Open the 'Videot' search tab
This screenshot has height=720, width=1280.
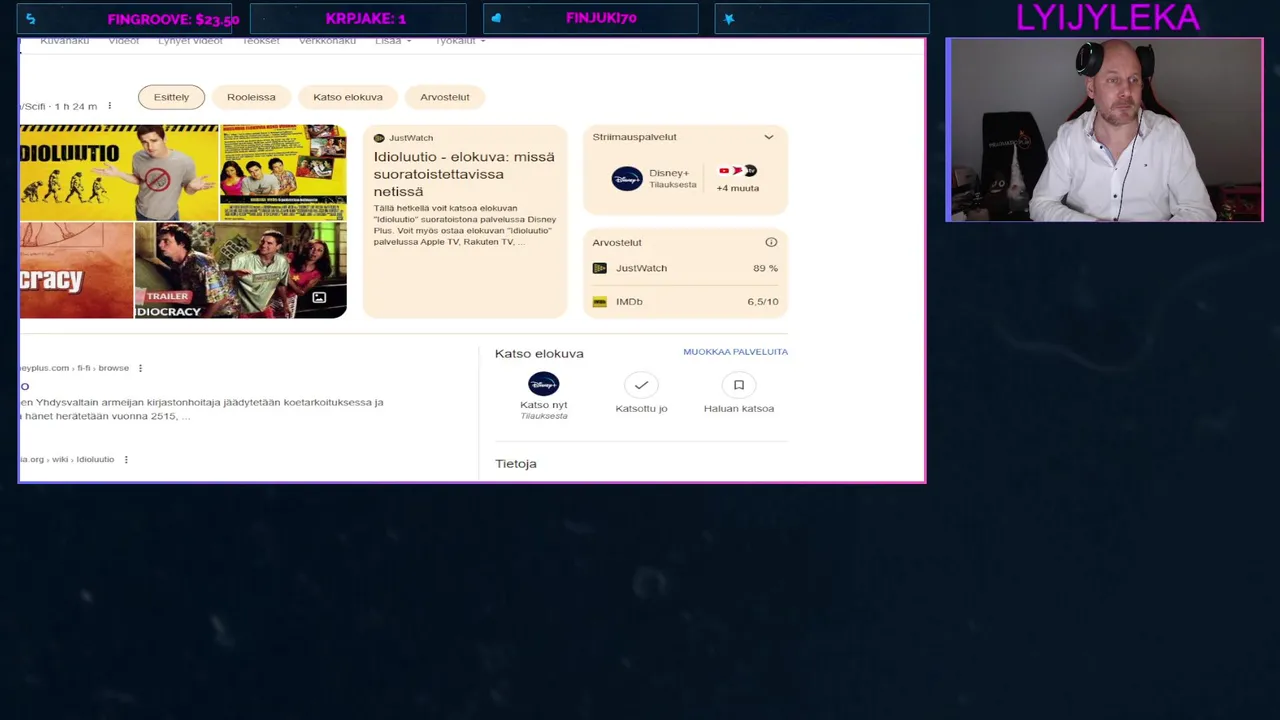124,41
